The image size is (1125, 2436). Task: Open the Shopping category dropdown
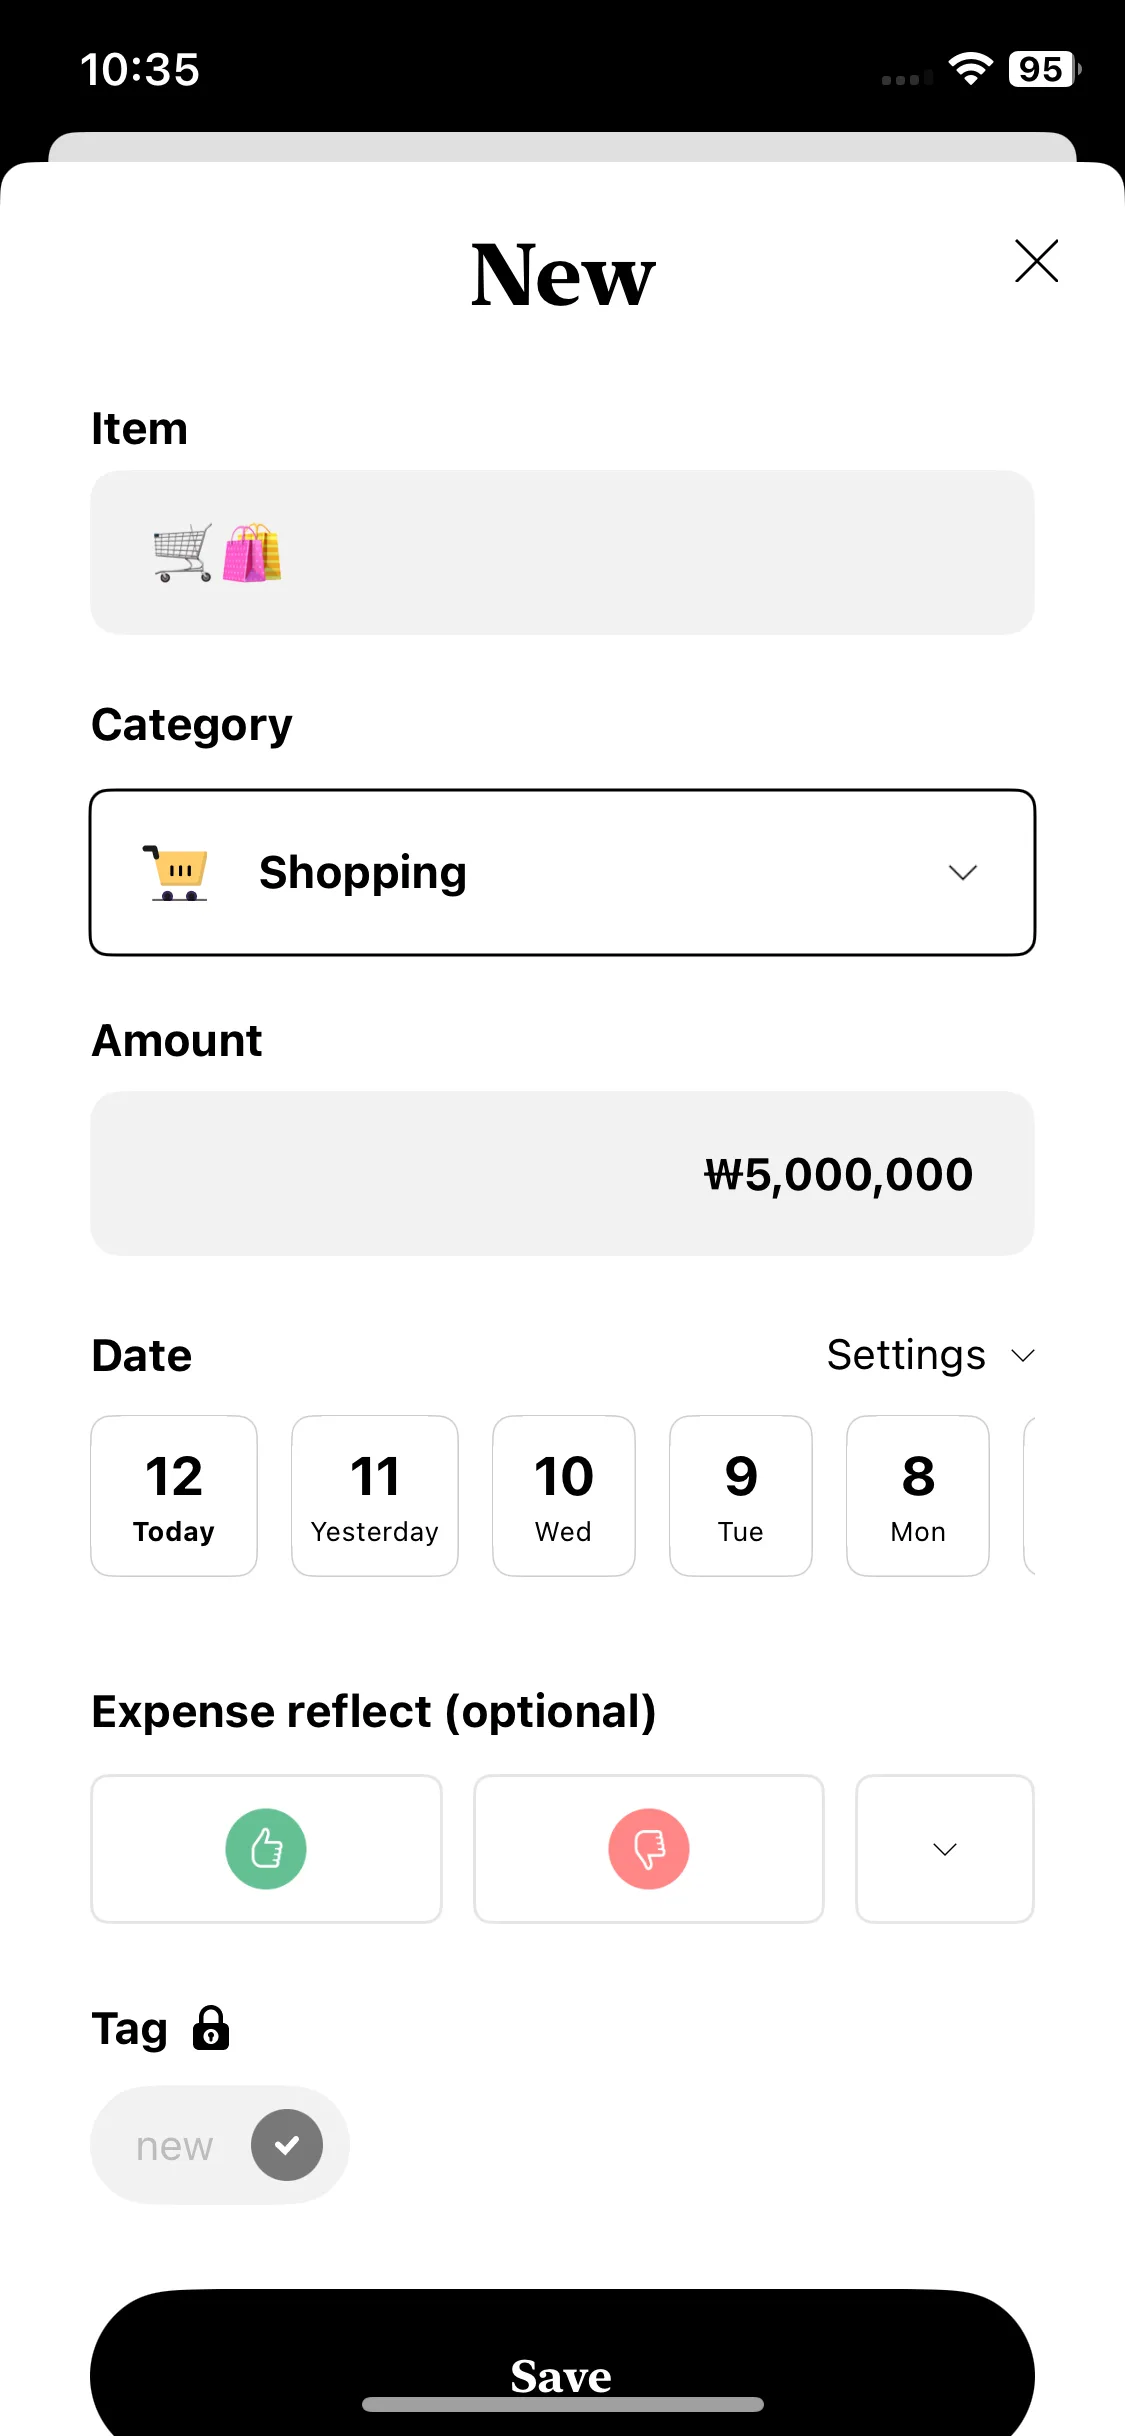(x=562, y=873)
